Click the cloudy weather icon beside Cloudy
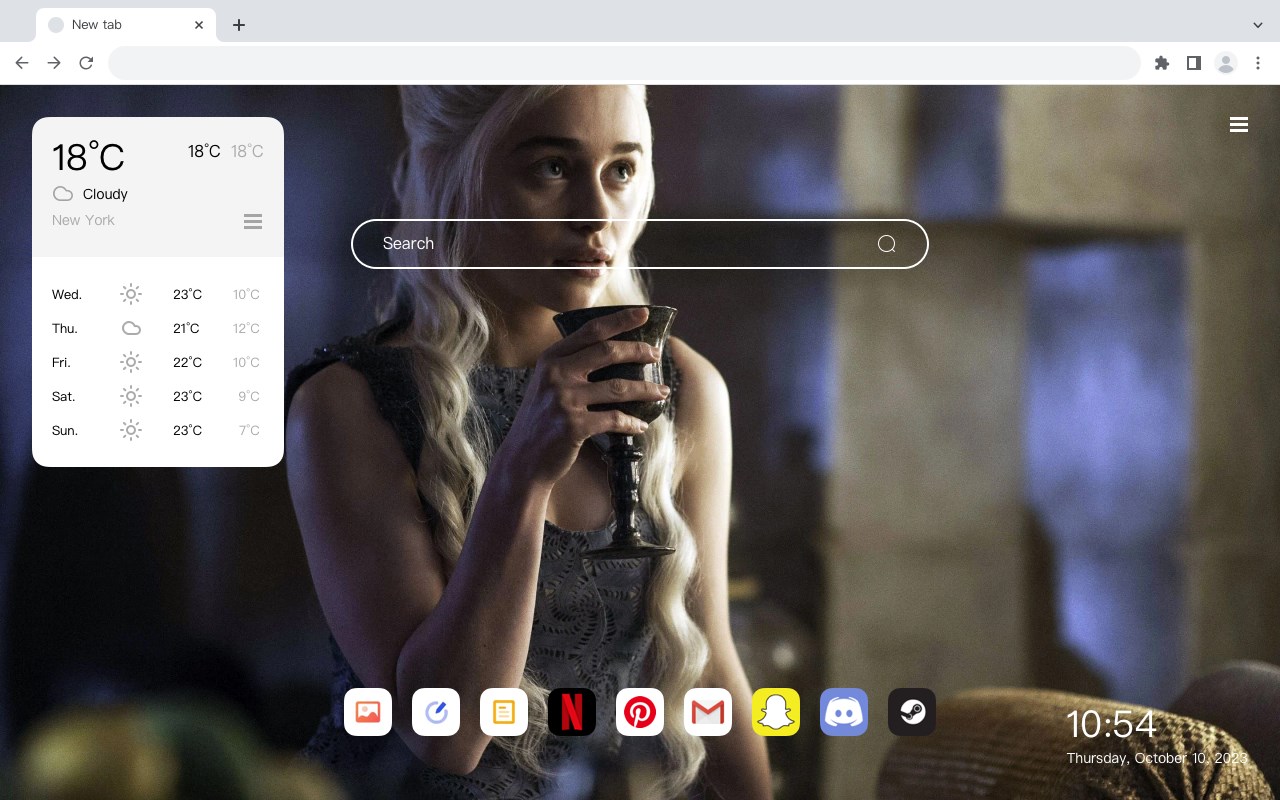Image resolution: width=1280 pixels, height=800 pixels. coord(63,194)
